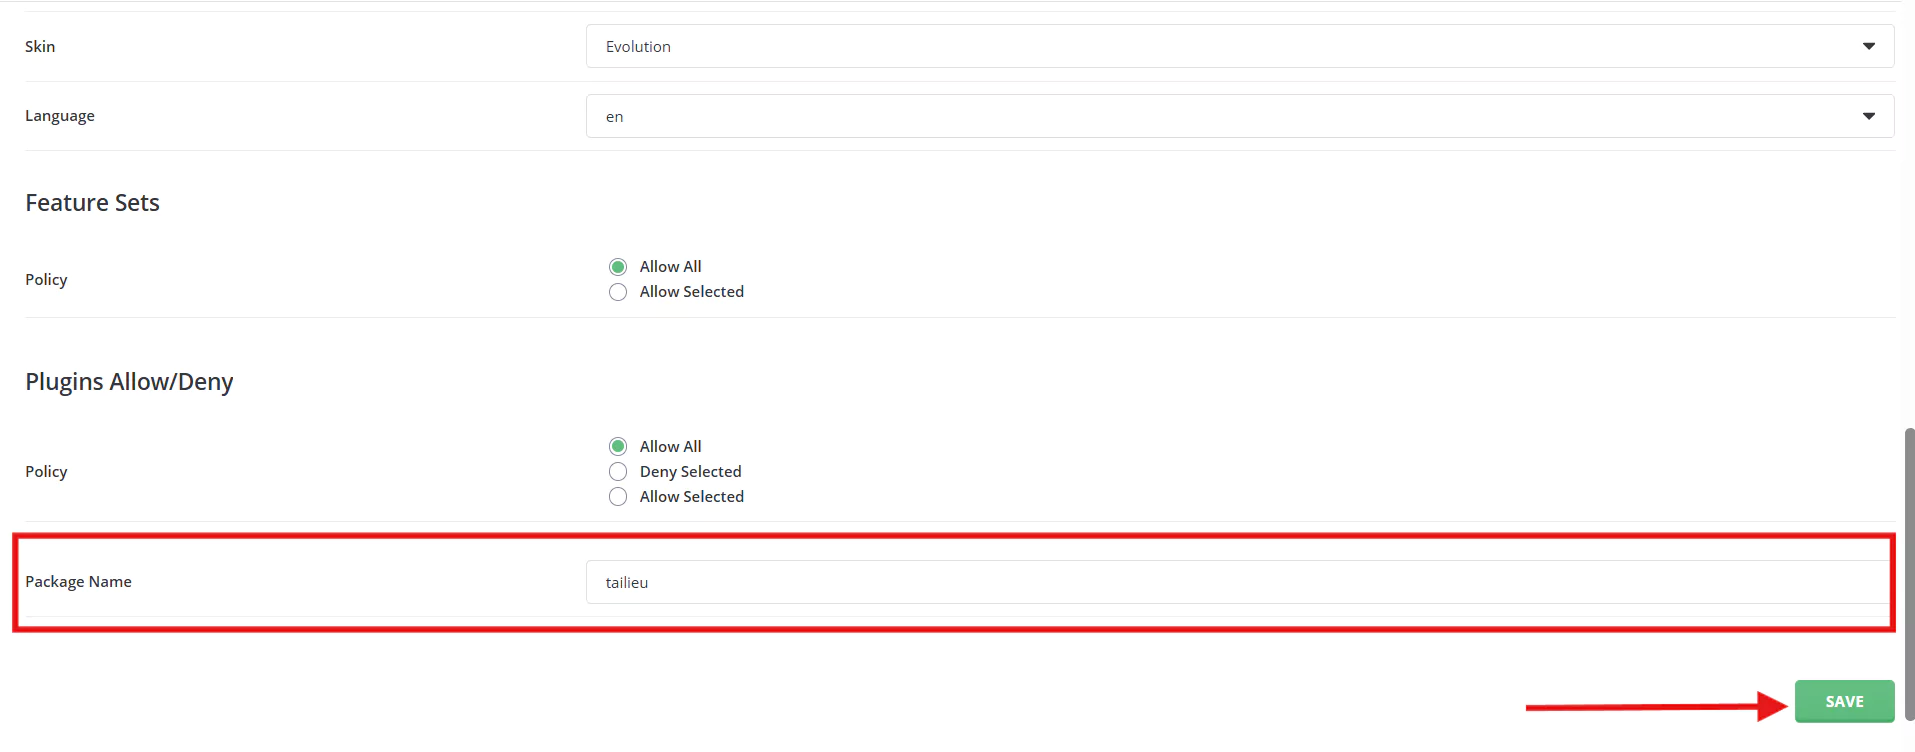This screenshot has height=752, width=1915.
Task: Click the Feature Sets section heading
Action: tap(92, 203)
